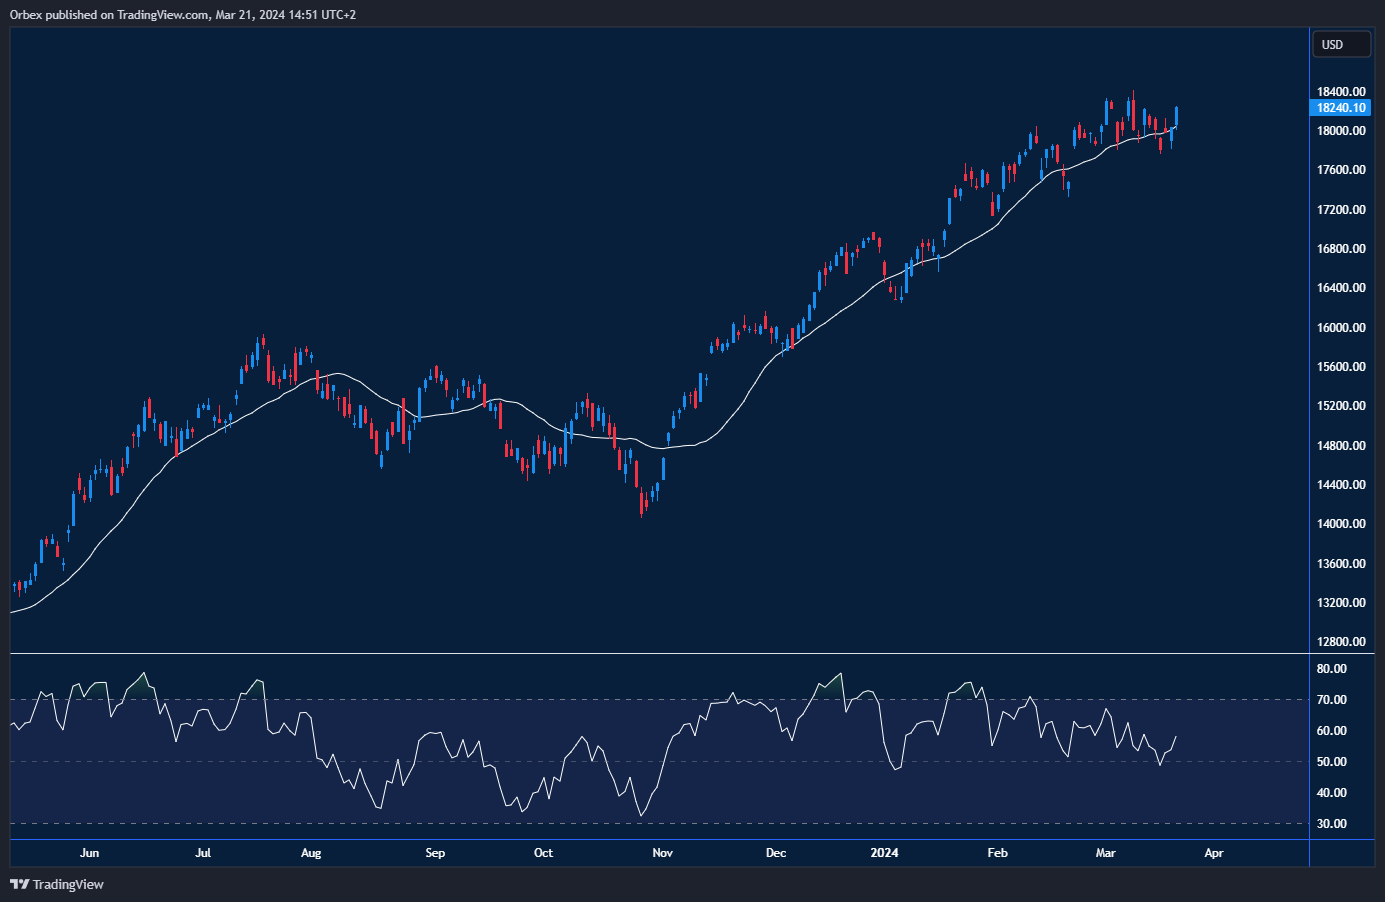Screen dimensions: 1385x902
Task: Click the Apr label on the date axis
Action: click(x=1214, y=853)
